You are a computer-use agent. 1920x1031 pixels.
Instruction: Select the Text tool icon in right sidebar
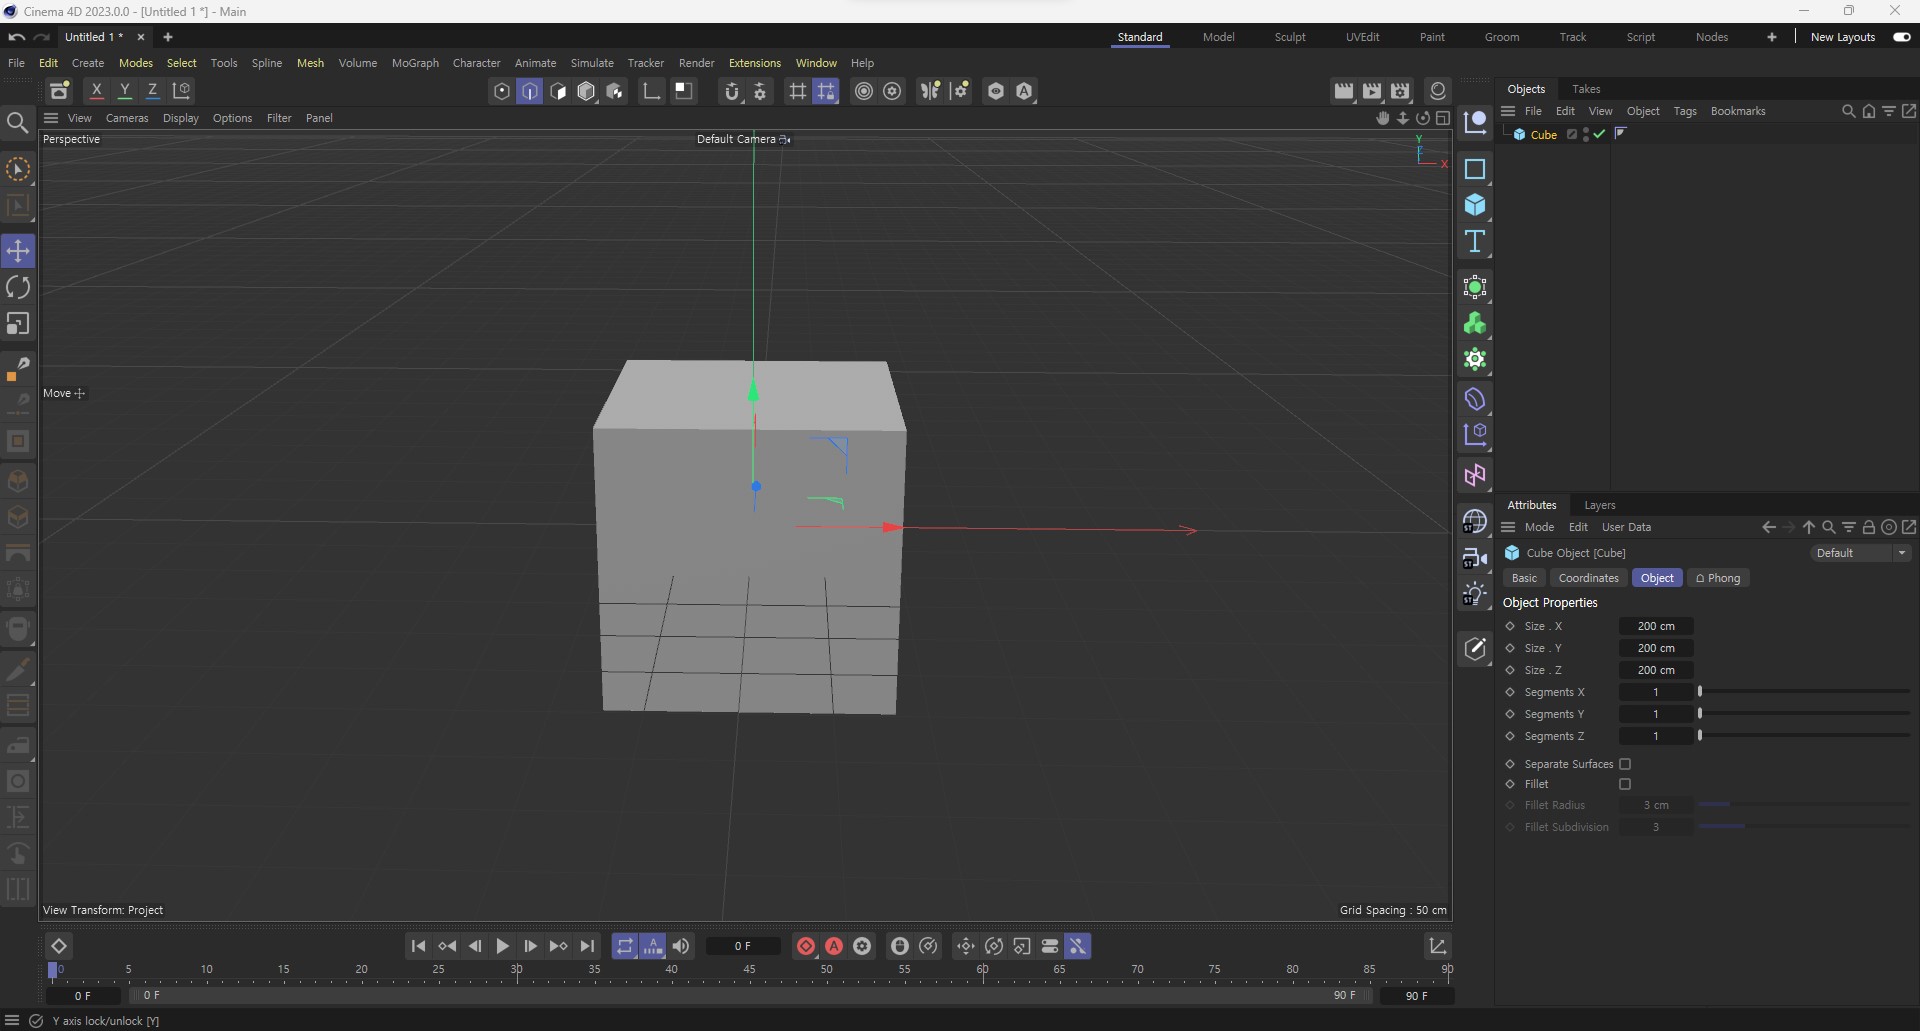(x=1475, y=241)
